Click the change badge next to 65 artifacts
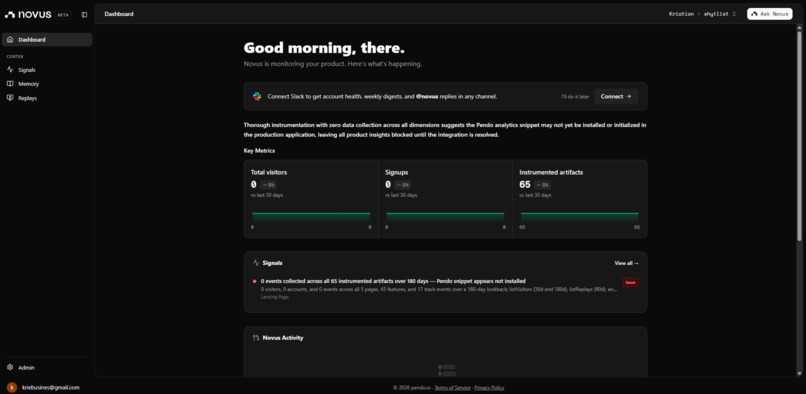The image size is (806, 394). point(542,185)
